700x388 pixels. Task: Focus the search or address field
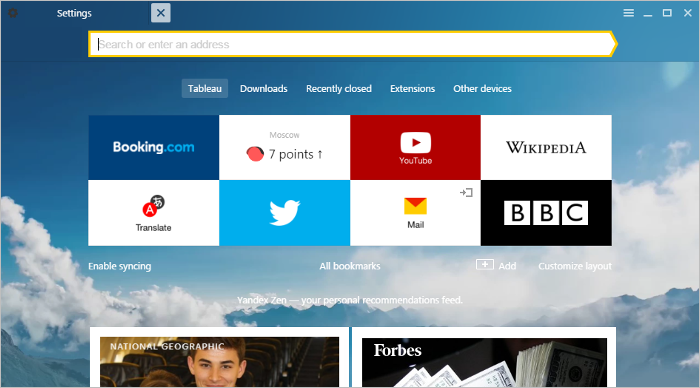[352, 44]
